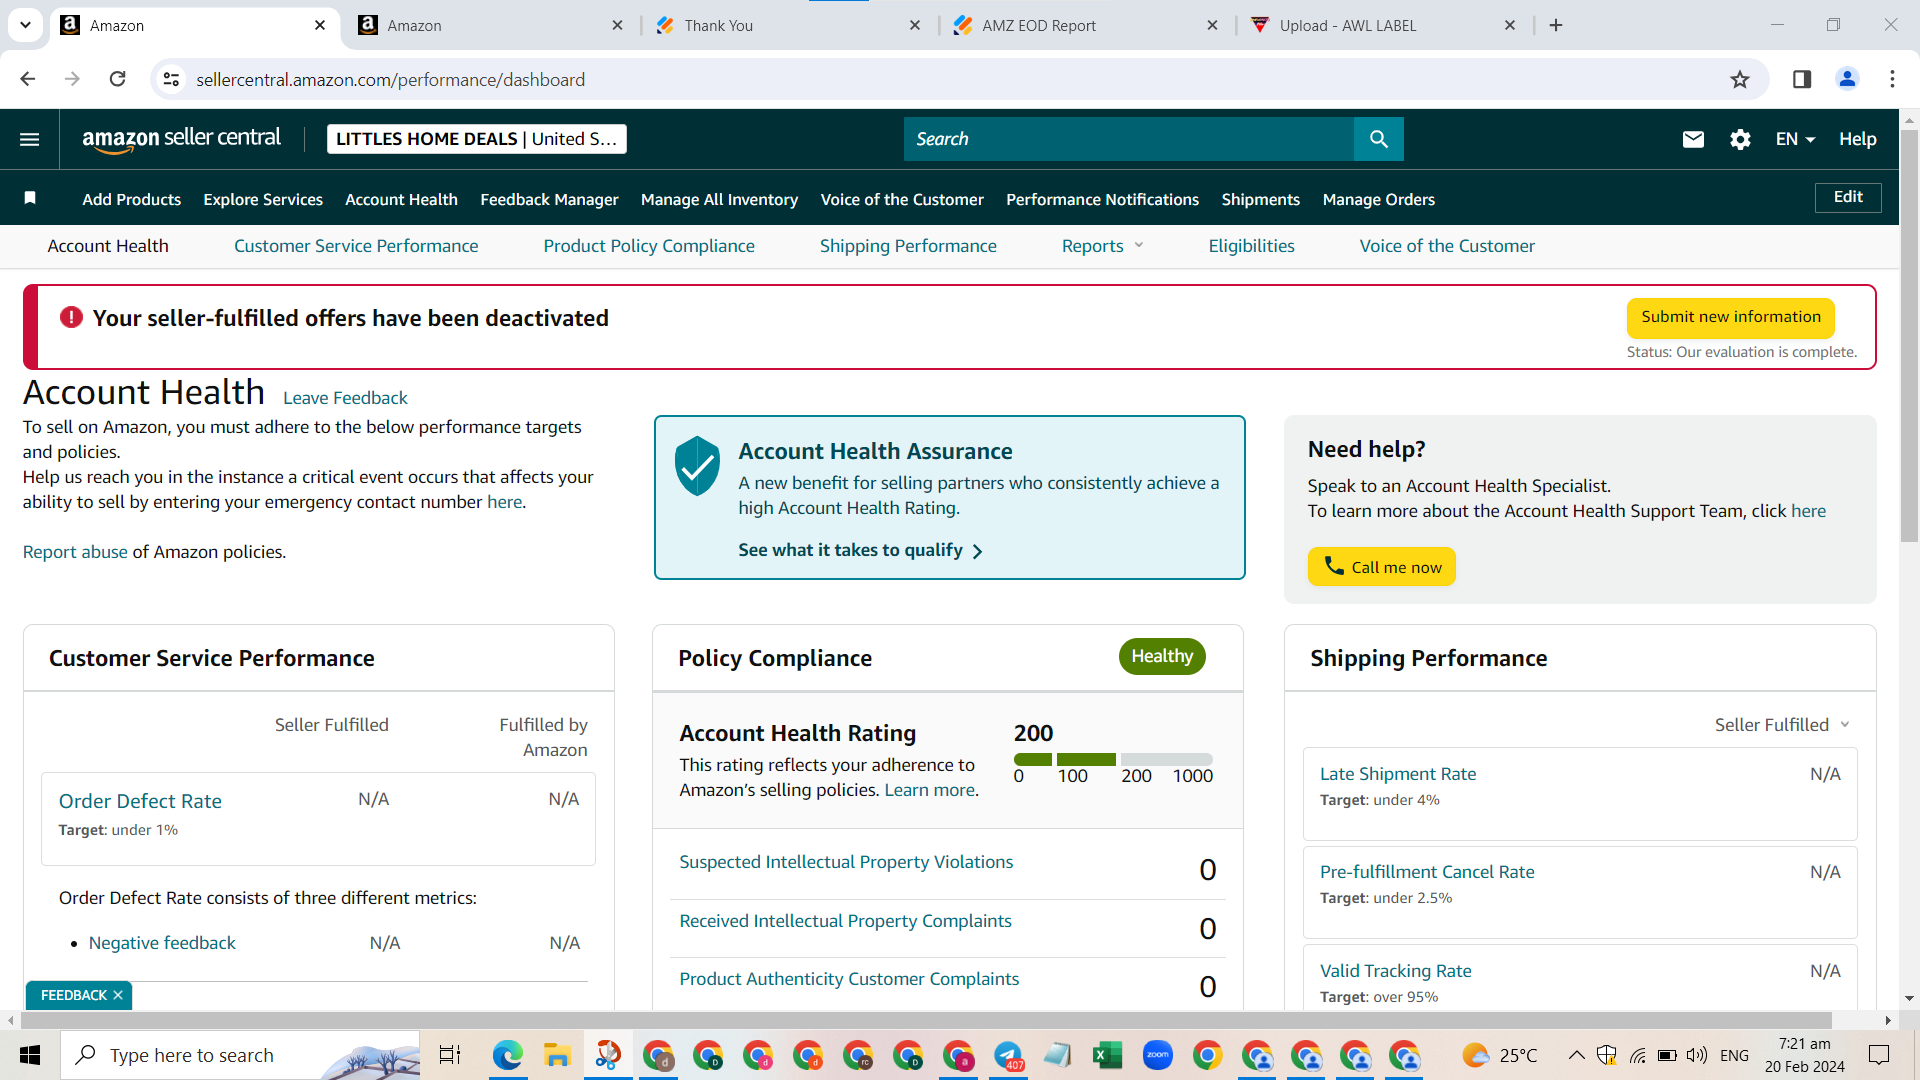Open the browser side panel icon
The height and width of the screenshot is (1080, 1920).
pos(1802,79)
